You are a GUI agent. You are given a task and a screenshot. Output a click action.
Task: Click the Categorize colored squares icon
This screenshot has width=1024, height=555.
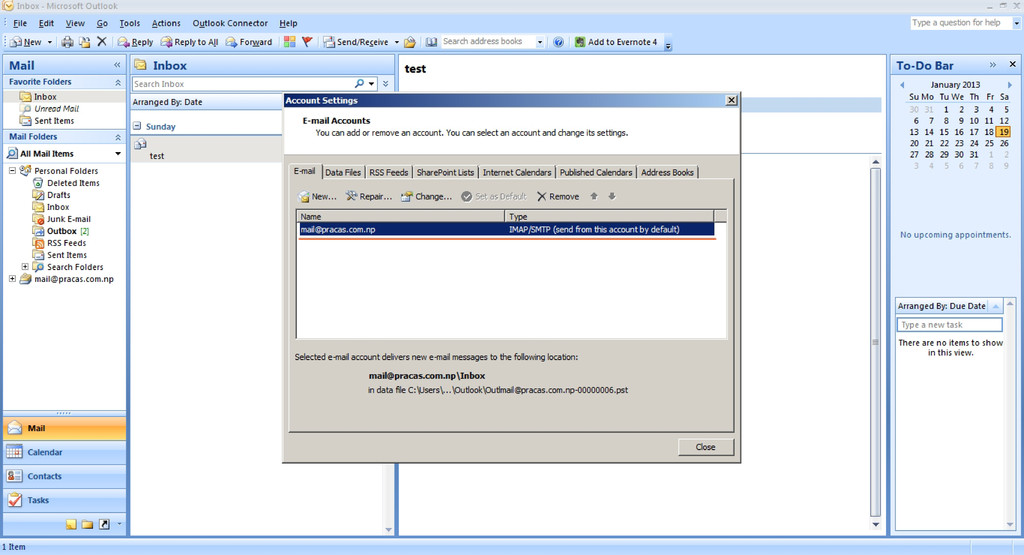pos(289,42)
